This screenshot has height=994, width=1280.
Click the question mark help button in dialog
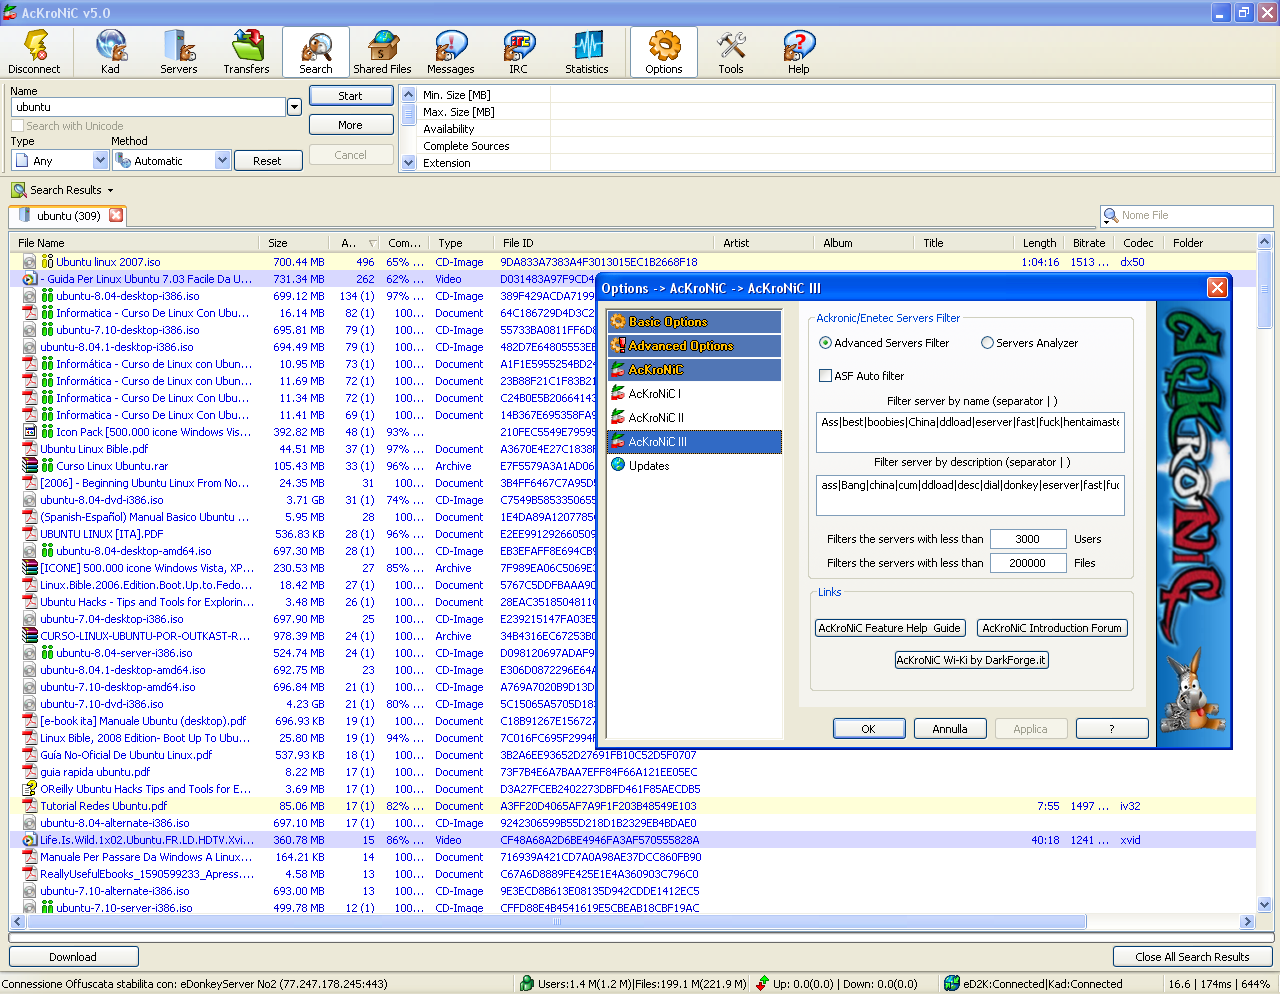[1112, 729]
